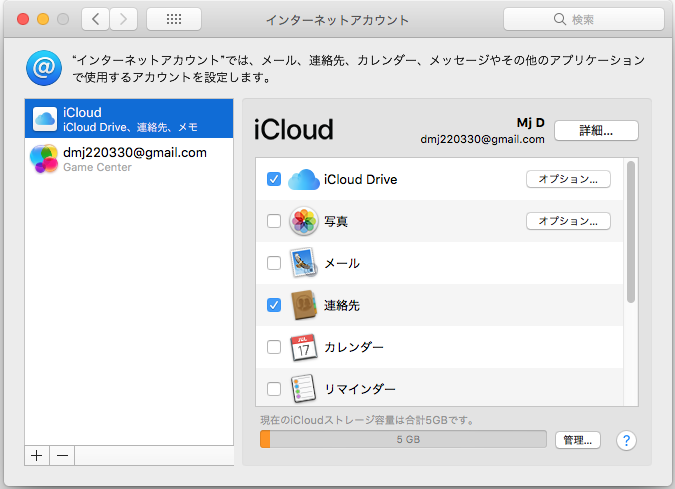Select dmj220330@gmail.com Game Center account

tap(129, 159)
